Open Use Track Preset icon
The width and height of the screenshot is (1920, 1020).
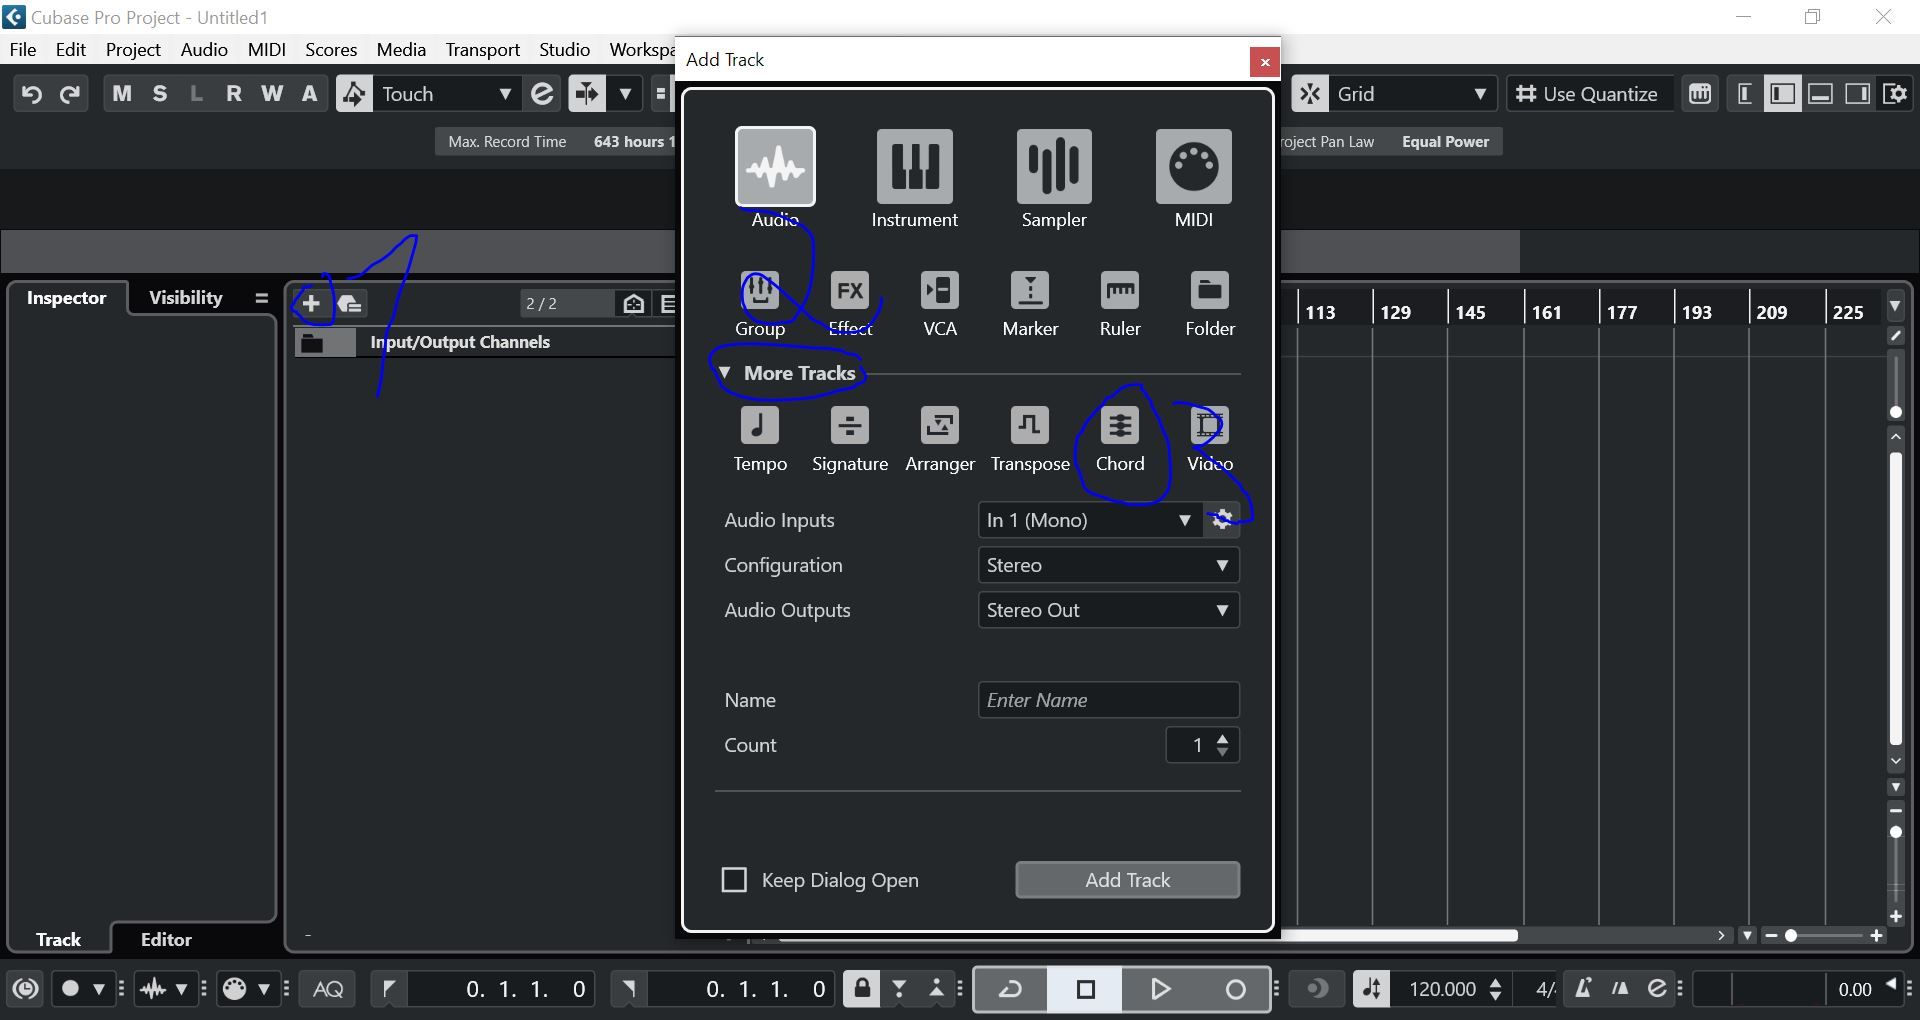(350, 303)
